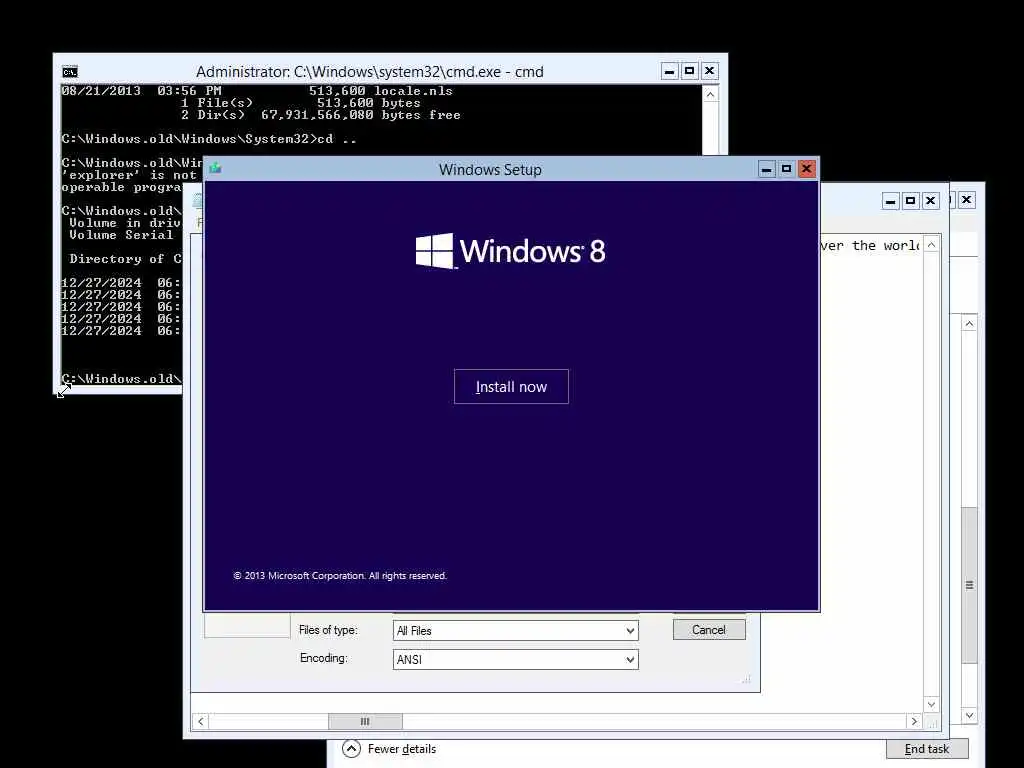Click Notepad vertical scrollbar up arrow
Screen dimensions: 1024x768
click(932, 245)
